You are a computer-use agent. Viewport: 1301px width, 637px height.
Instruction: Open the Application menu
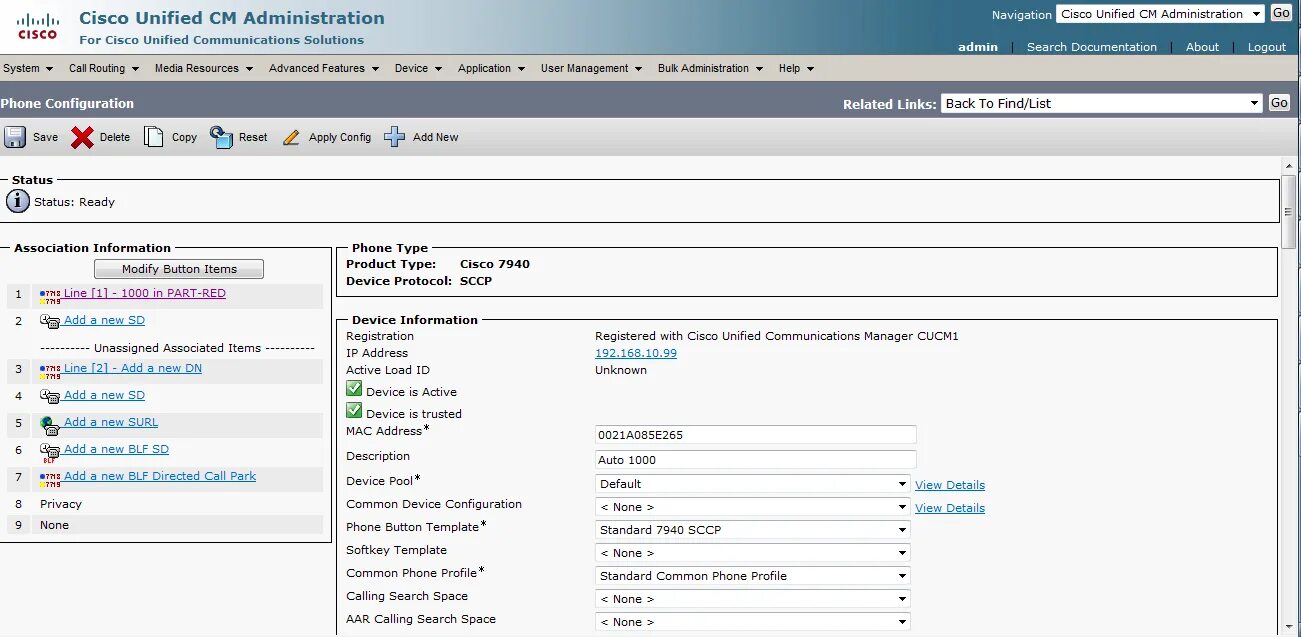click(x=491, y=68)
